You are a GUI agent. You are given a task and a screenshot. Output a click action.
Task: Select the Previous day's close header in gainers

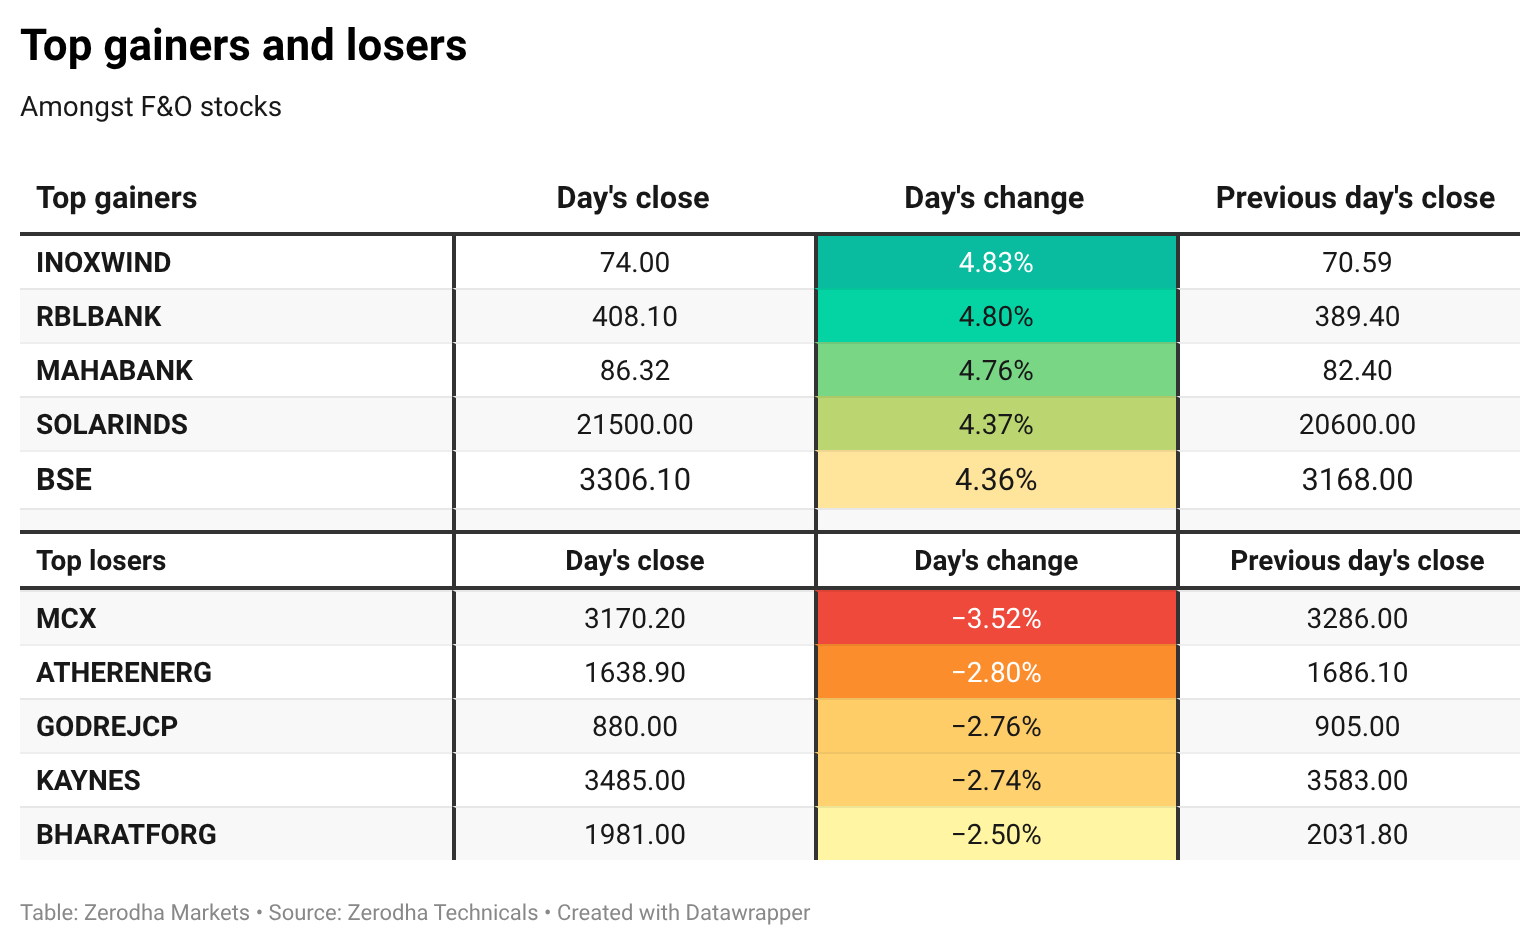coord(1355,198)
